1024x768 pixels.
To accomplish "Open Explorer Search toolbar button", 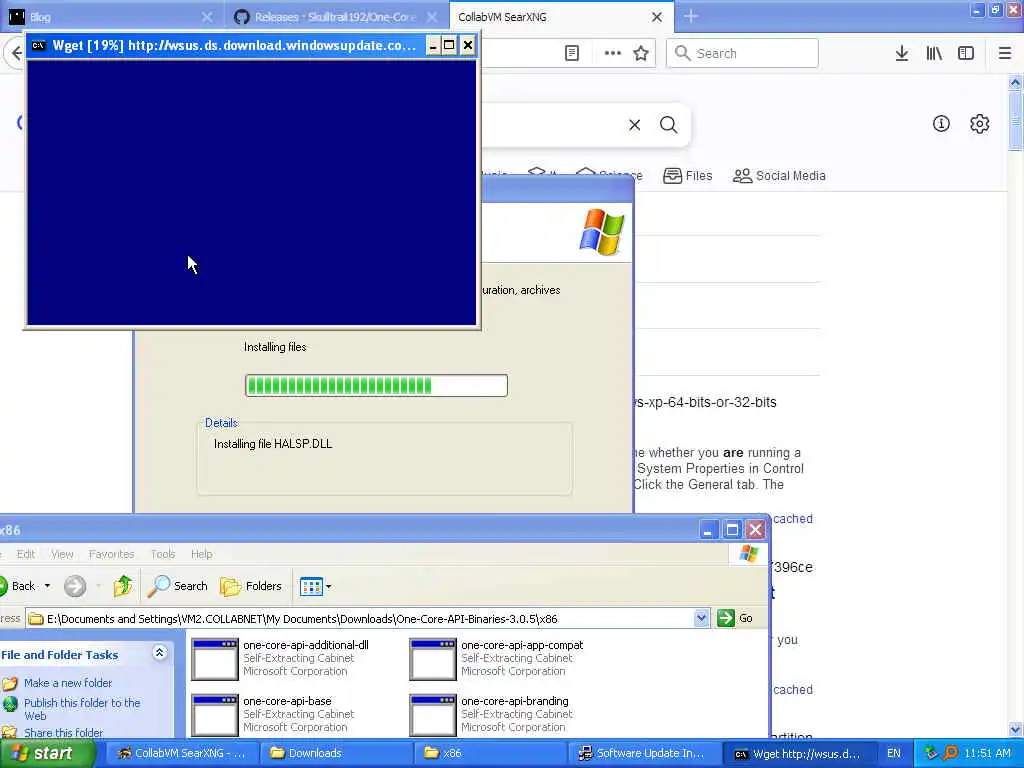I will [178, 586].
